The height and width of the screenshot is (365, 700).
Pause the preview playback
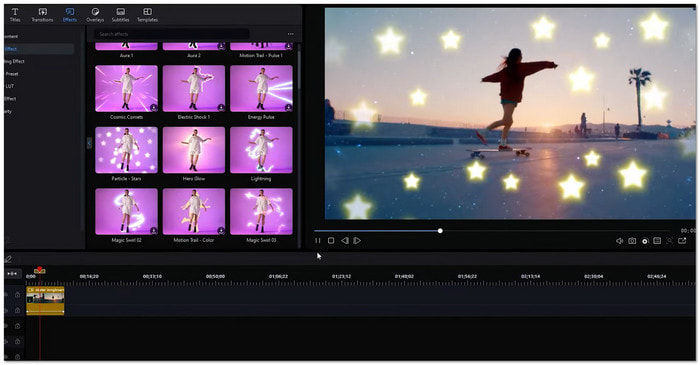pos(318,241)
